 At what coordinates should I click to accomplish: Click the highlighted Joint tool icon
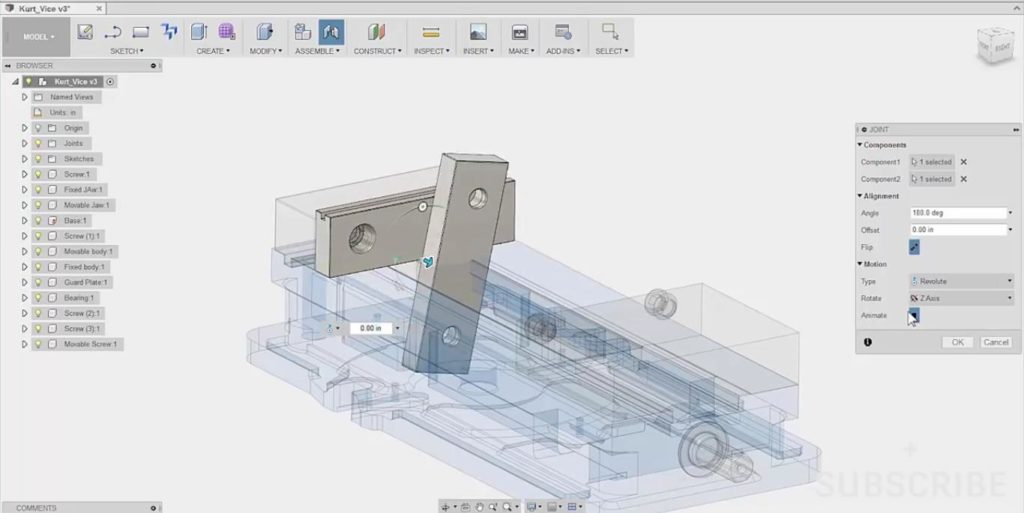click(x=331, y=31)
